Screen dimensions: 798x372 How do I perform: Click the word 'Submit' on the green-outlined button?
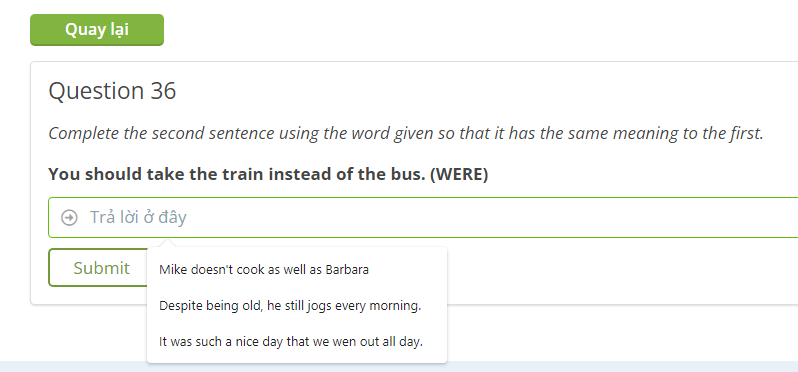tap(101, 268)
